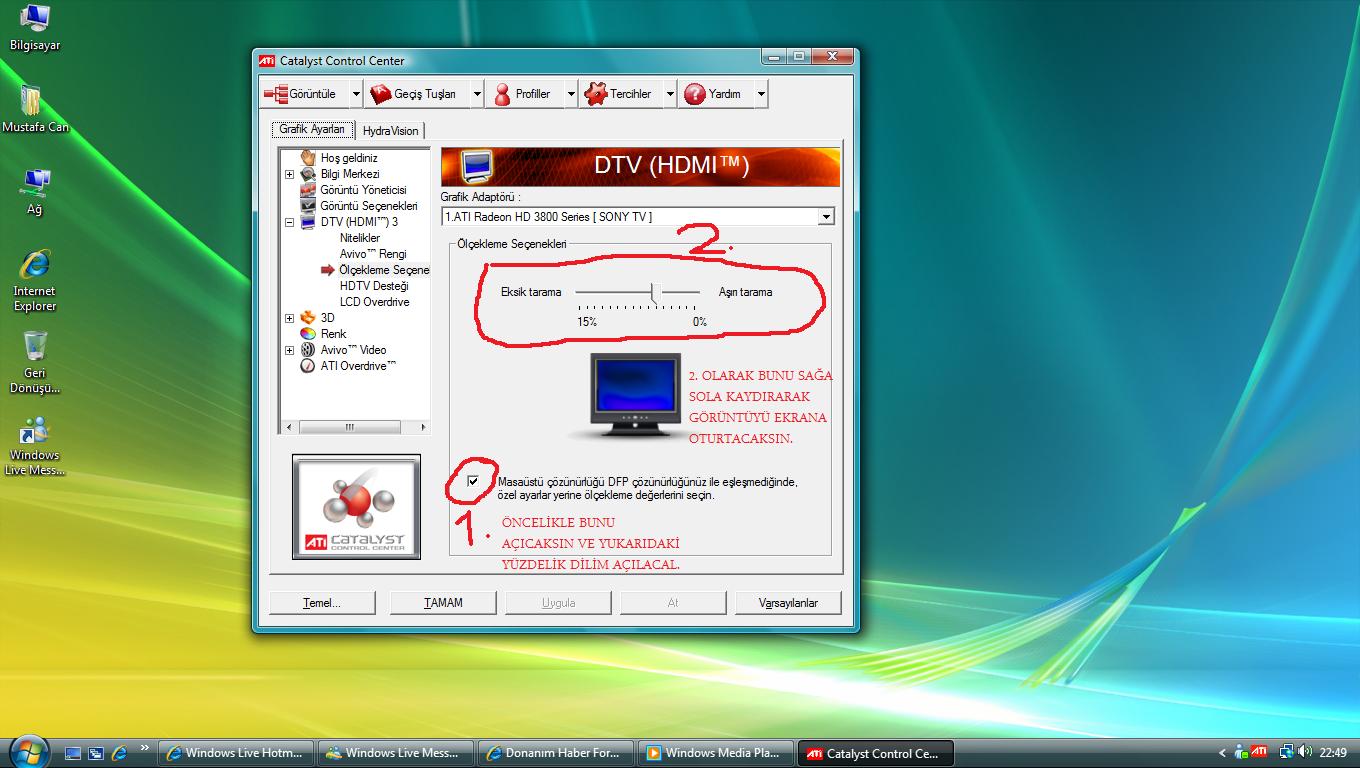
Task: Select DTV (HDMI) 3 tree item
Action: click(358, 222)
